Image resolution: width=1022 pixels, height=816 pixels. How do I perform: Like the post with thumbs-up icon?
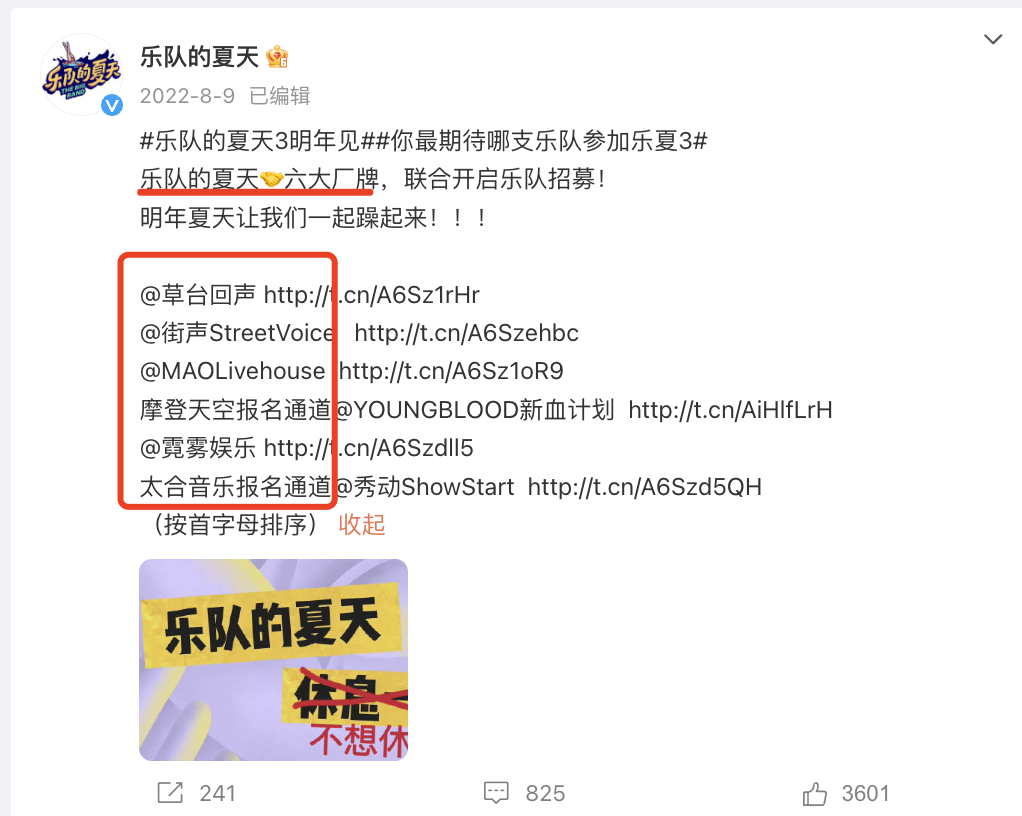pyautogui.click(x=814, y=793)
